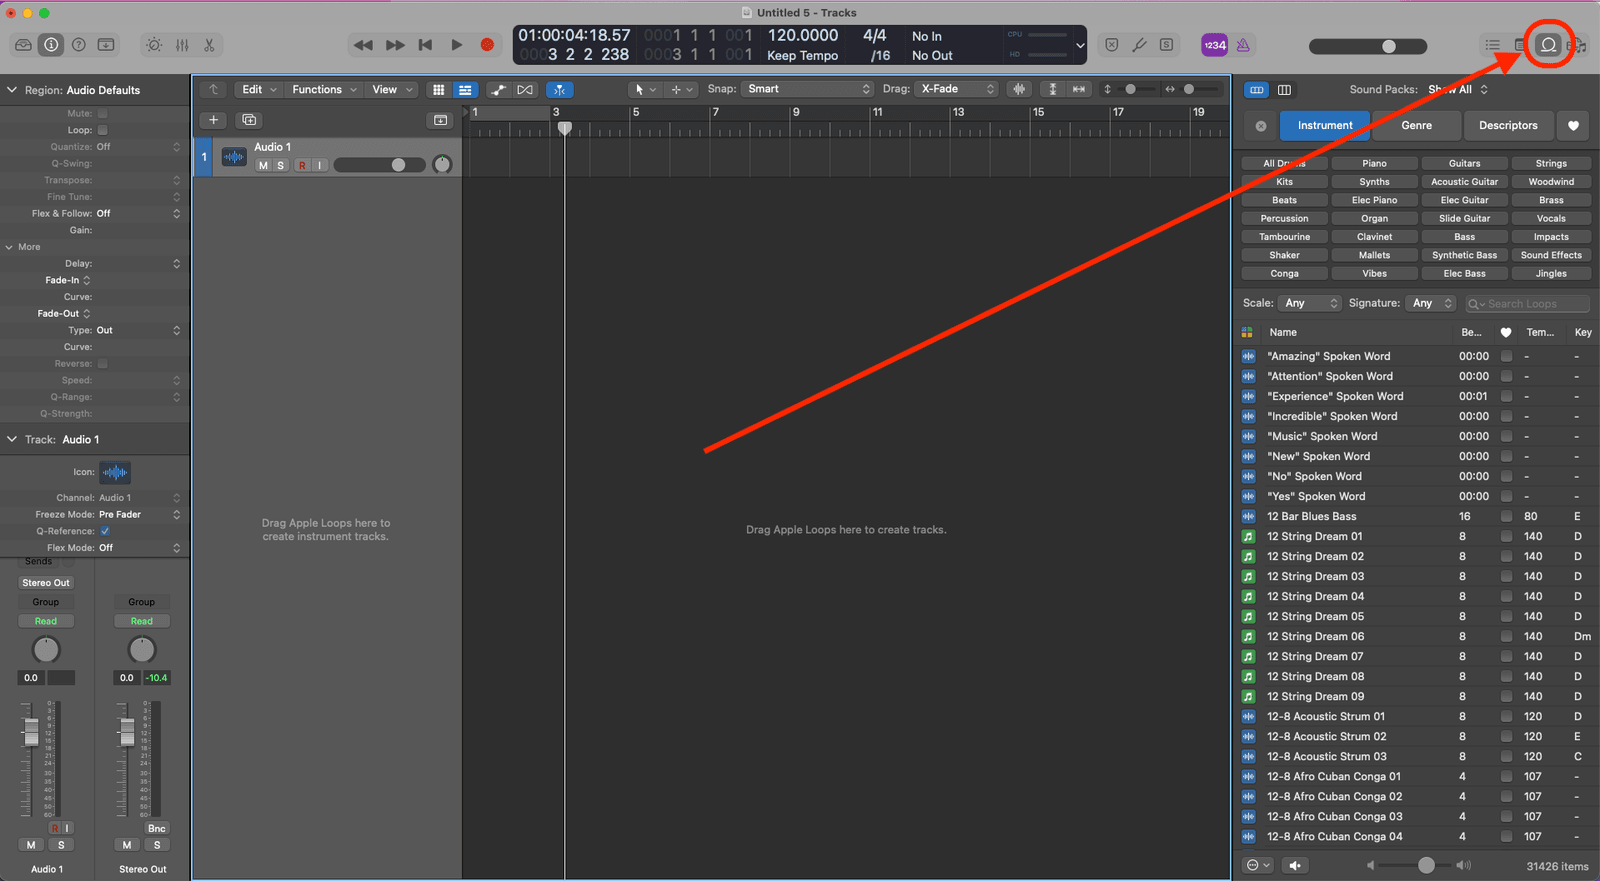The width and height of the screenshot is (1600, 881).
Task: Open the Functions menu
Action: click(324, 90)
